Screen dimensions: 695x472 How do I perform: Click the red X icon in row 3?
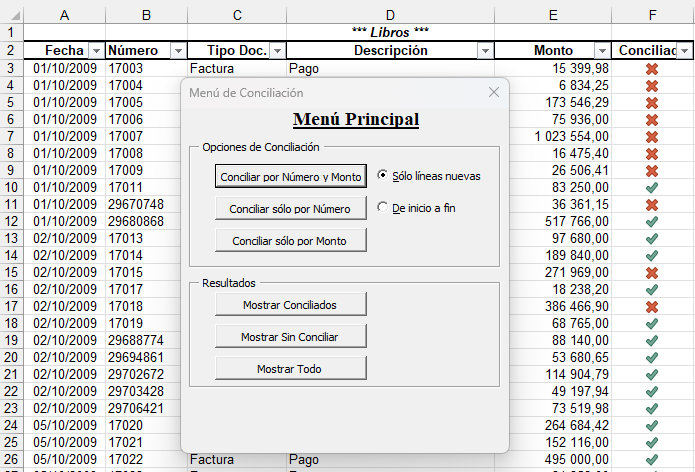652,69
